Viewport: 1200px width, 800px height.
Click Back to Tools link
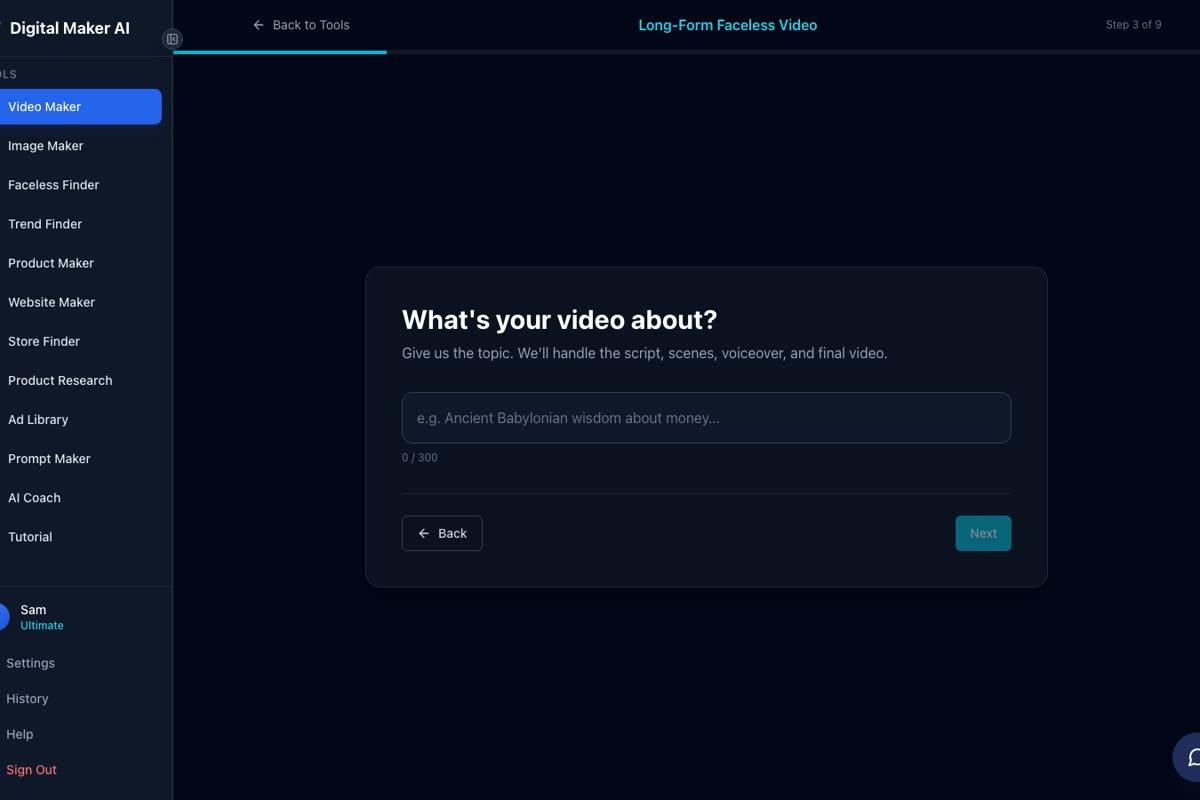[301, 25]
